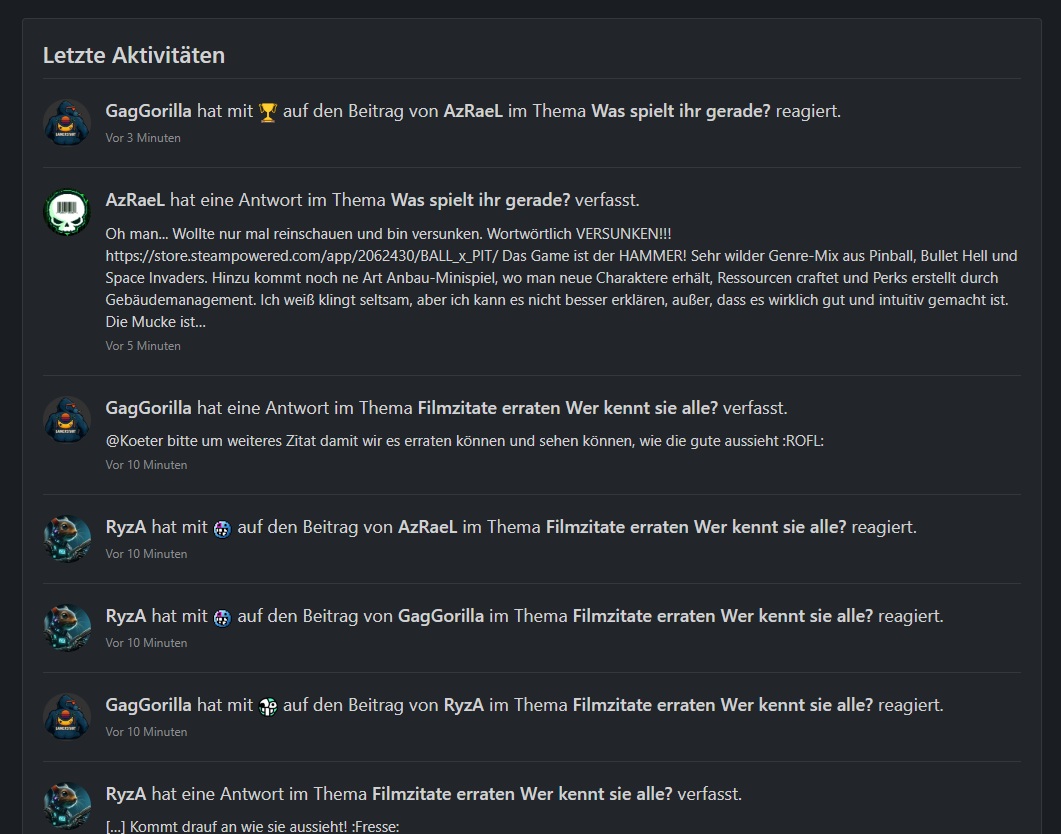Click the trophy reaction emoji
The image size is (1061, 834).
pos(268,112)
